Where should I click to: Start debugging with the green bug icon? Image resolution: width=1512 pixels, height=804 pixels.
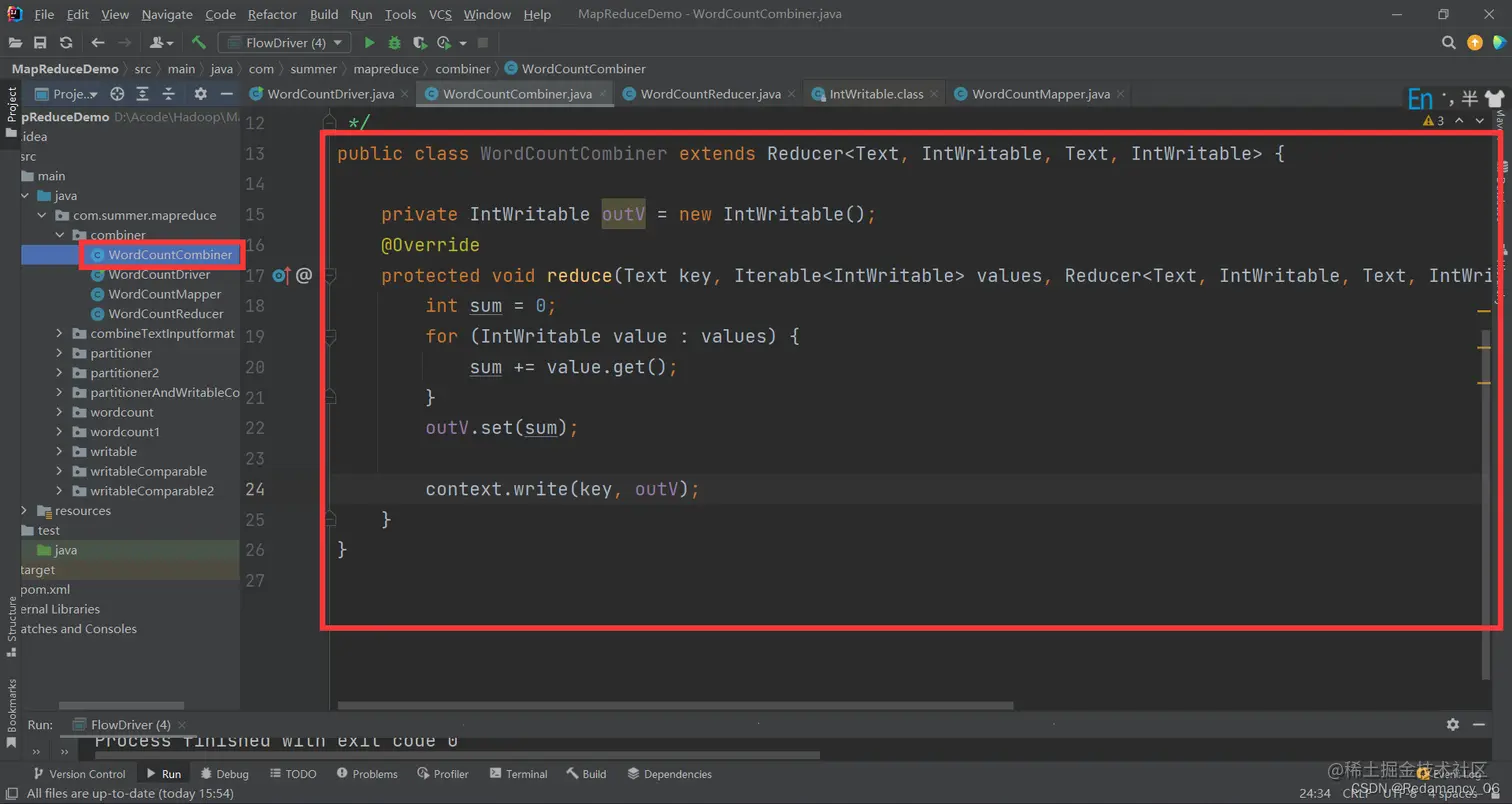click(x=394, y=43)
